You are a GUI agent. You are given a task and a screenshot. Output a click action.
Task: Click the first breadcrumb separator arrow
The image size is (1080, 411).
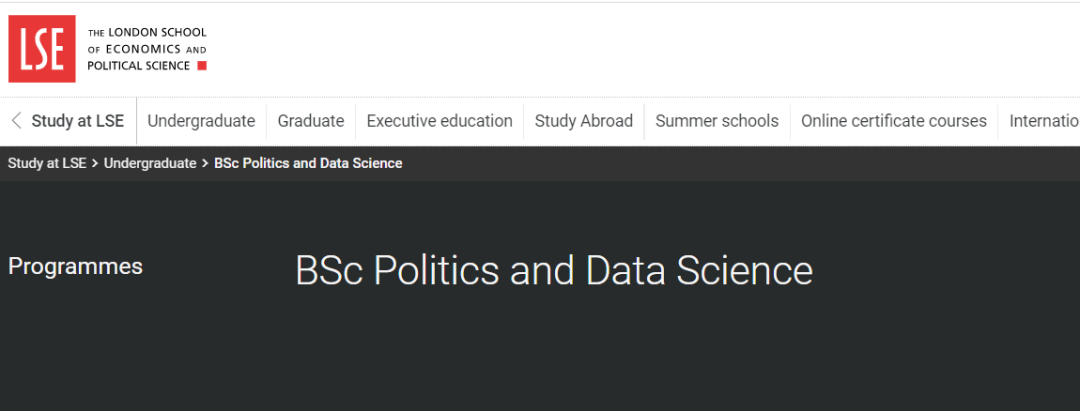pos(95,163)
